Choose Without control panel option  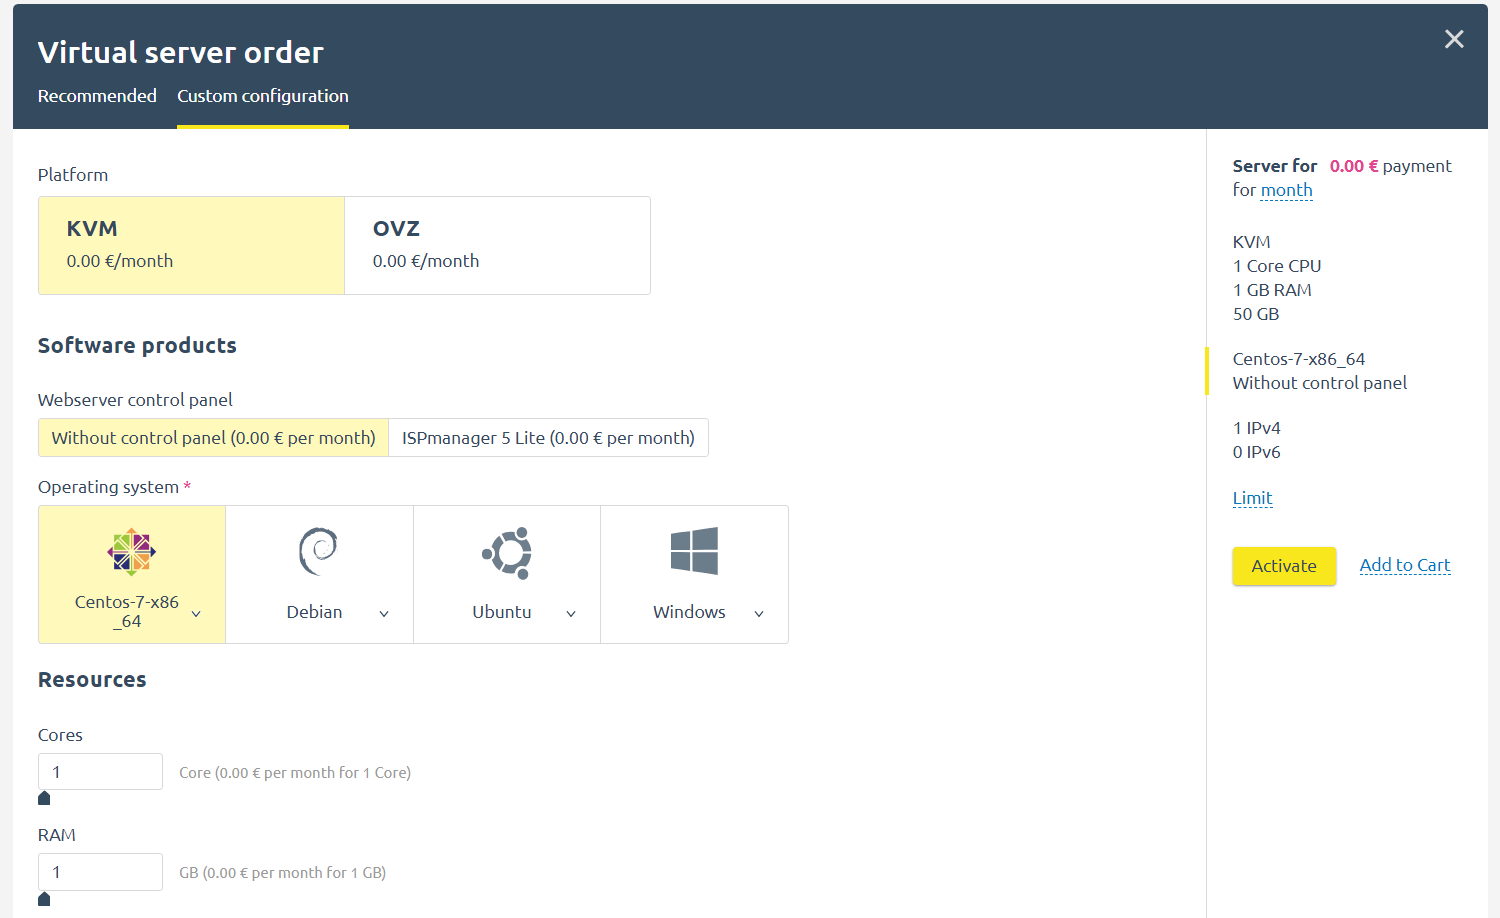213,438
